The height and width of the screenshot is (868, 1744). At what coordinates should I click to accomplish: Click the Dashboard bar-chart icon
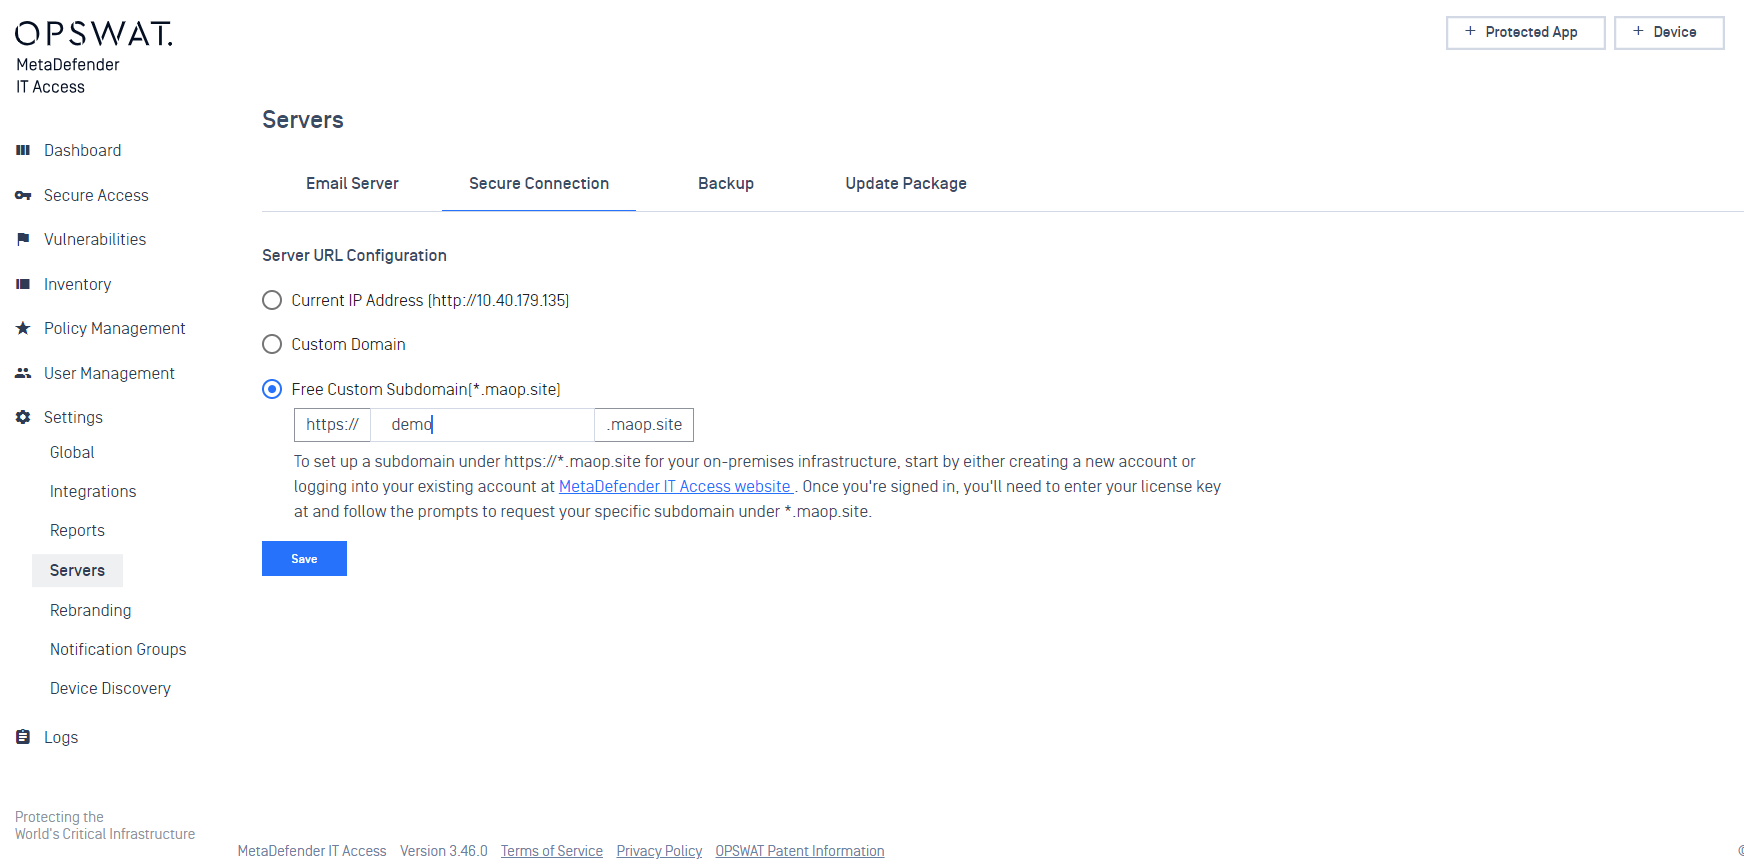pos(23,150)
